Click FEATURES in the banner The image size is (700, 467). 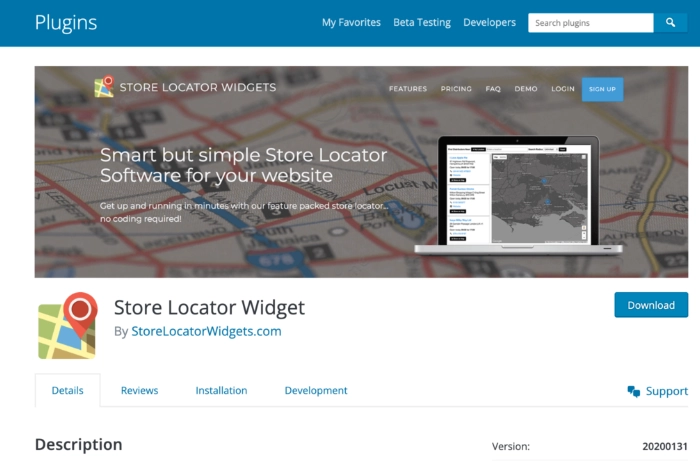coord(408,89)
